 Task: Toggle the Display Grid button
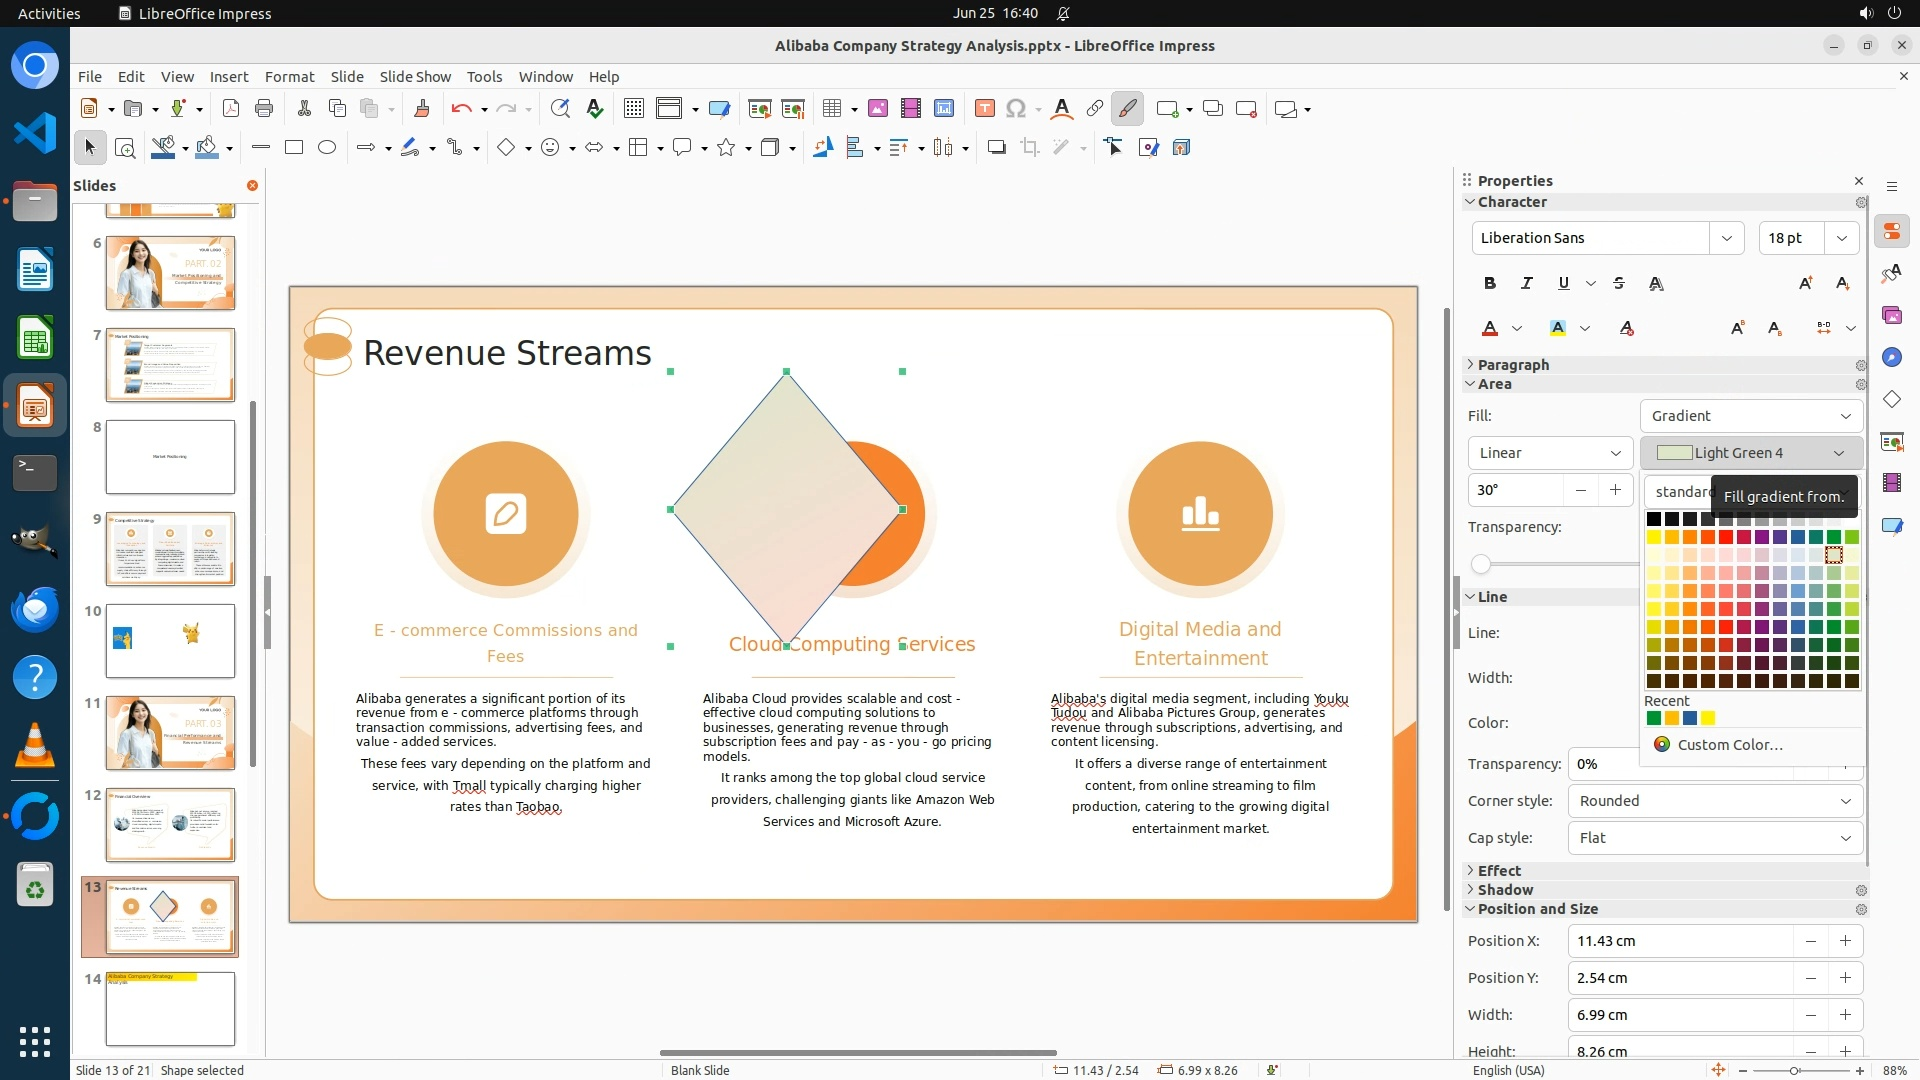[633, 108]
